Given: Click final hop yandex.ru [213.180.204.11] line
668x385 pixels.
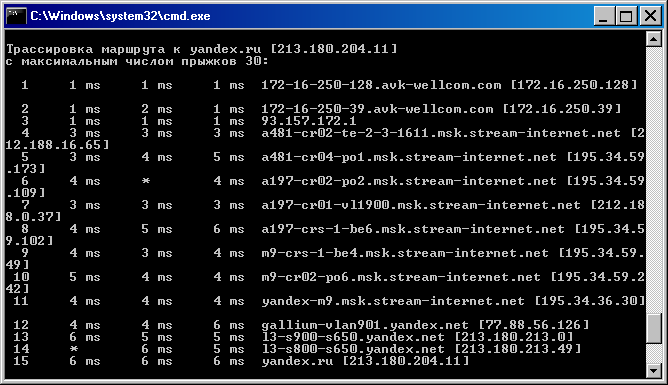Looking at the screenshot, I should [365, 361].
